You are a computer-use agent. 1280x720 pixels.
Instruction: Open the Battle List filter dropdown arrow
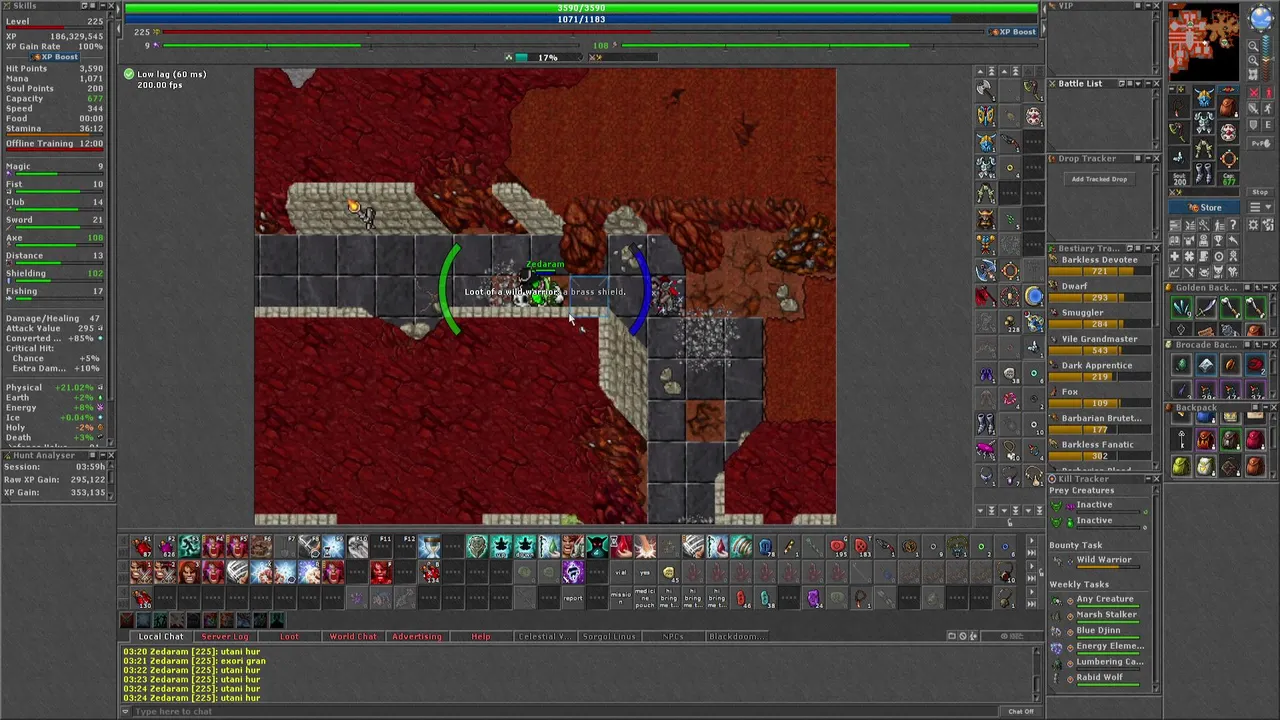point(1138,84)
